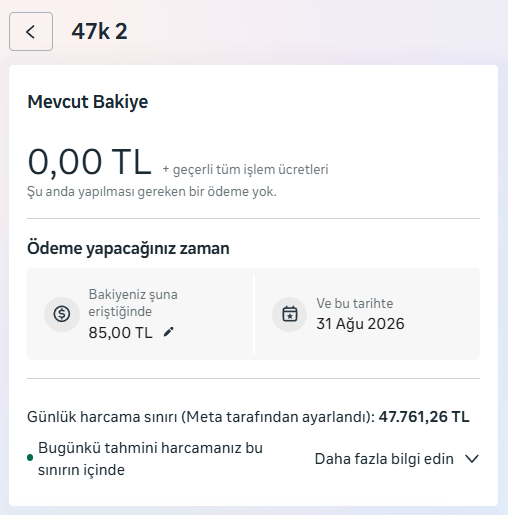
Task: Select the 0,00 TL balance amount
Action: [90, 162]
